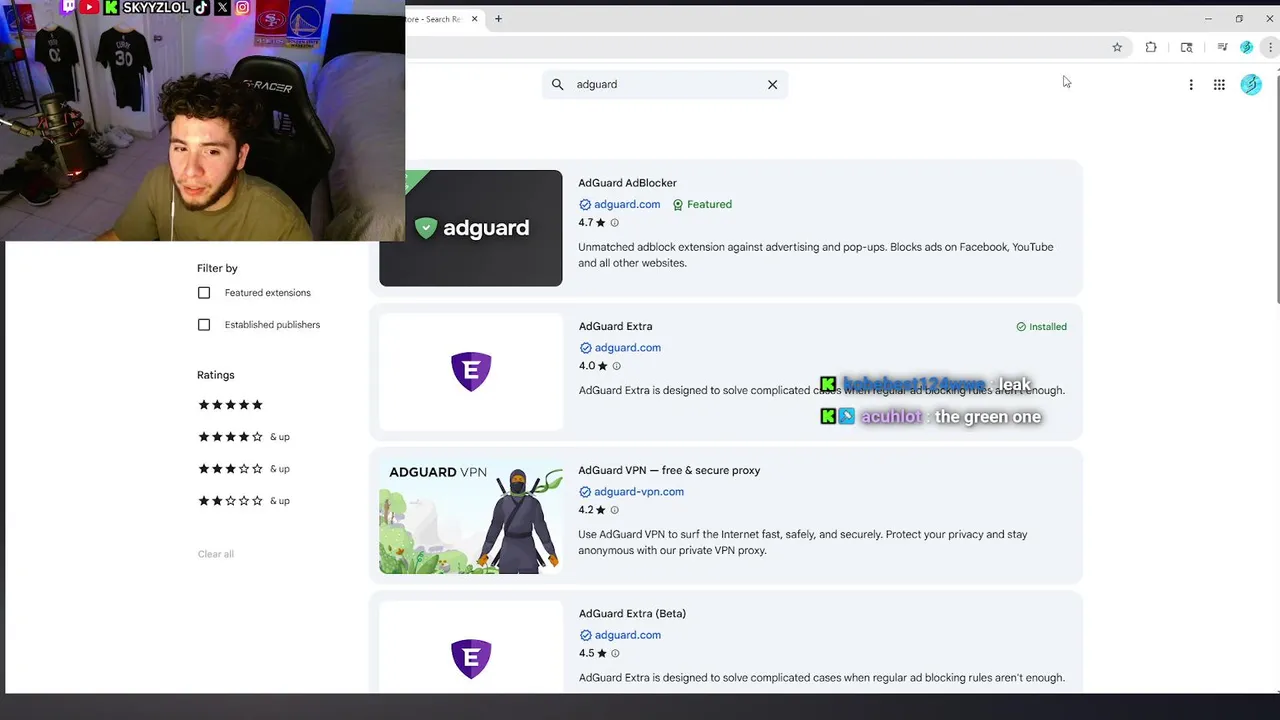Open the Google account avatar on the store page

[x=1251, y=85]
